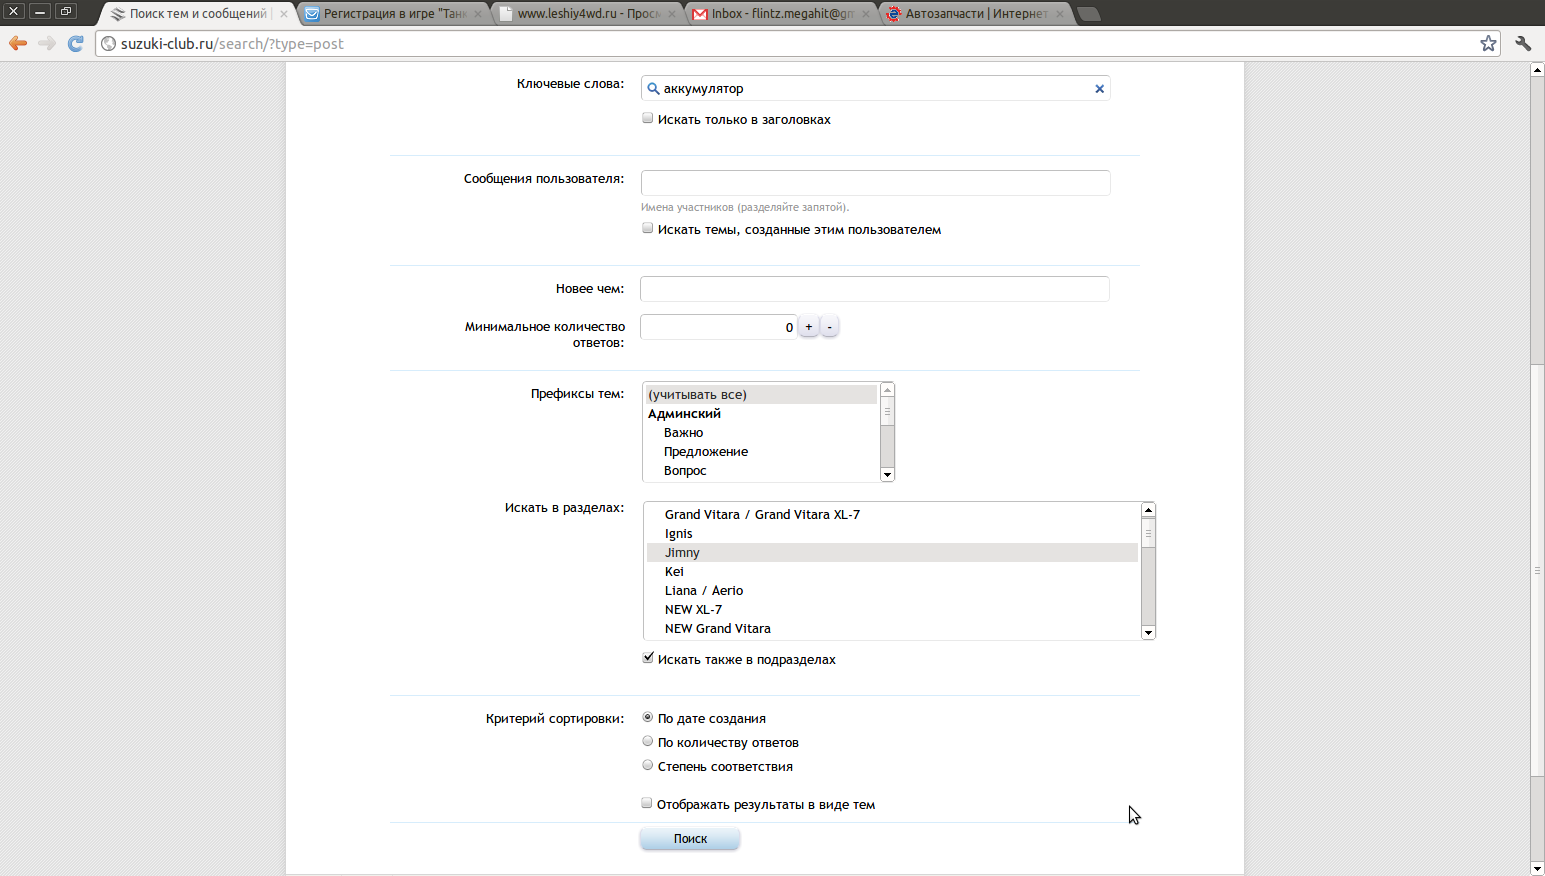Clear the keyword field with the X icon
Screen dimensions: 1545x876
(1099, 89)
